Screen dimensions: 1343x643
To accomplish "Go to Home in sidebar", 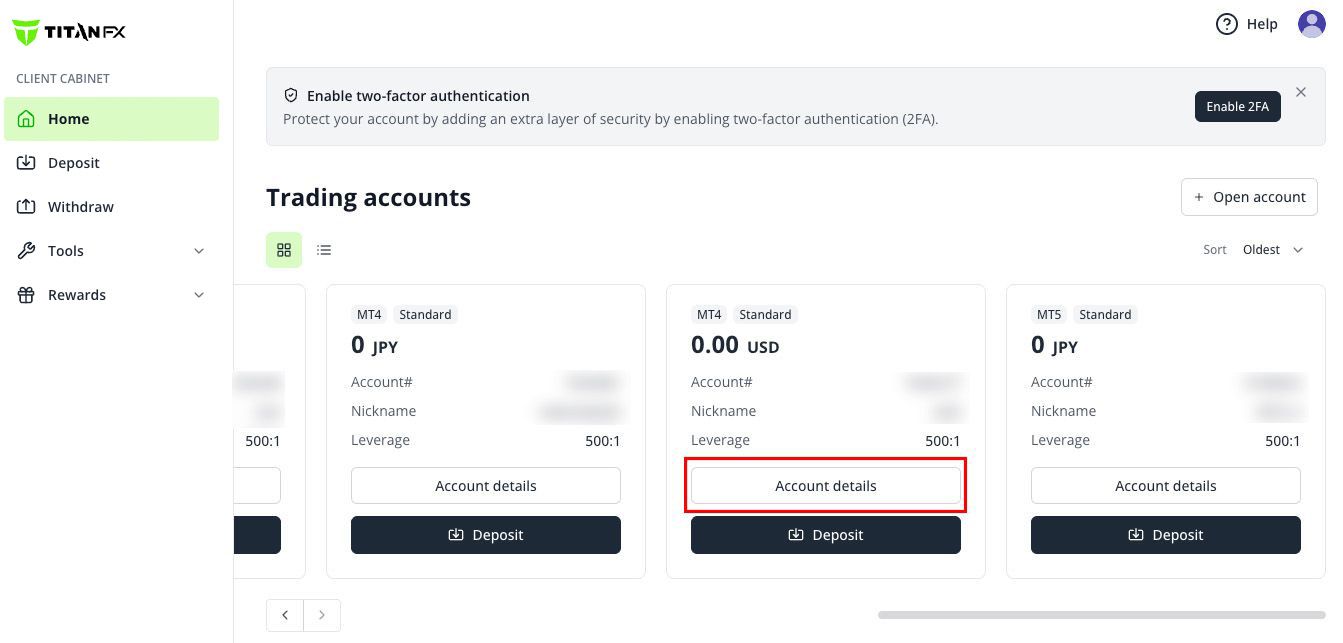I will coord(111,119).
